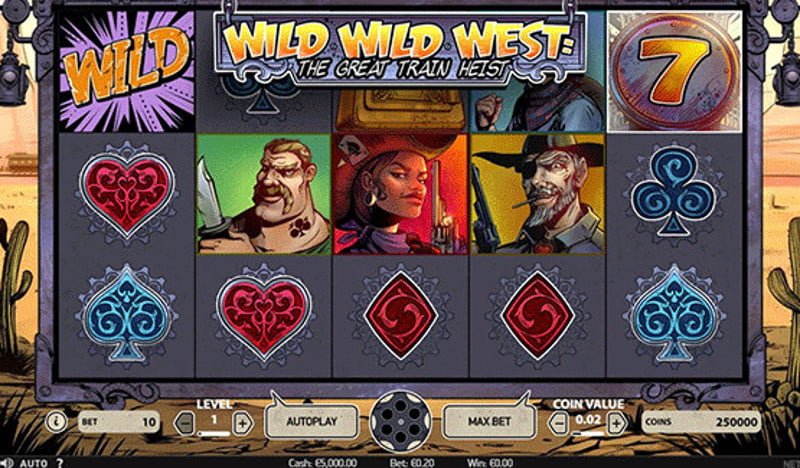Raise coin value with plus button
800x468 pixels.
616,423
